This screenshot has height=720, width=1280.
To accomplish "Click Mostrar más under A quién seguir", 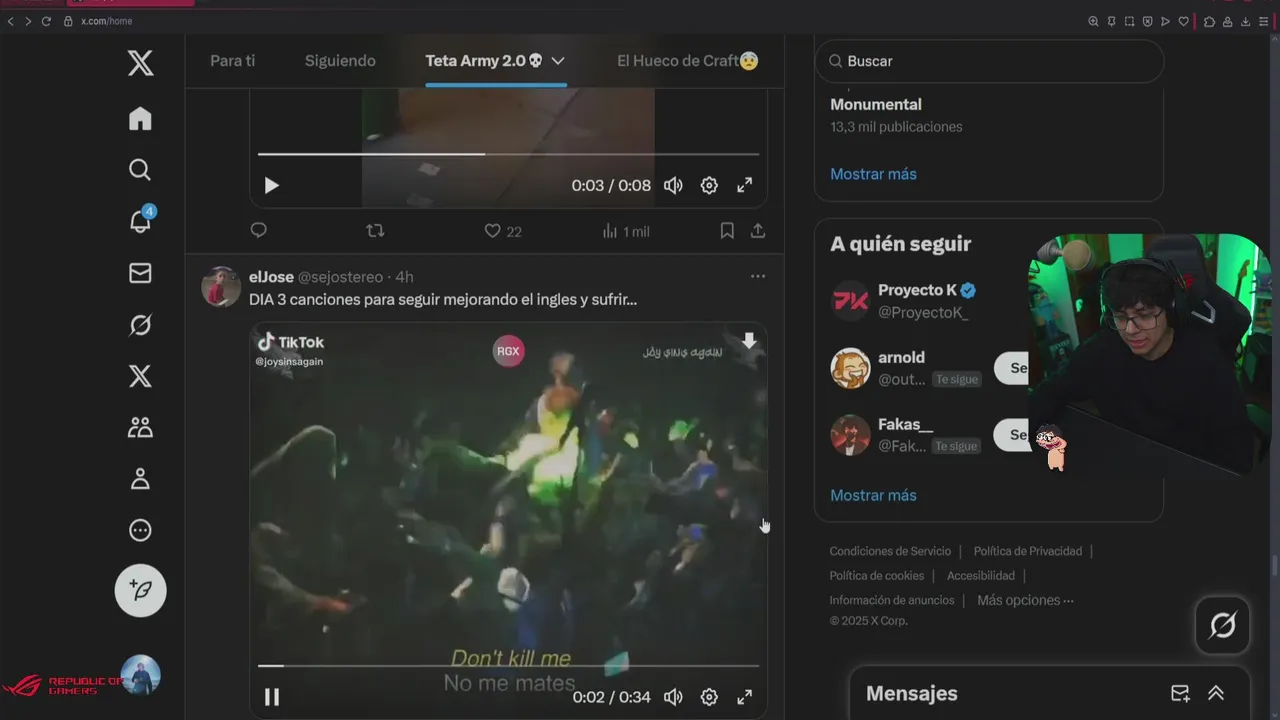I will pos(873,495).
